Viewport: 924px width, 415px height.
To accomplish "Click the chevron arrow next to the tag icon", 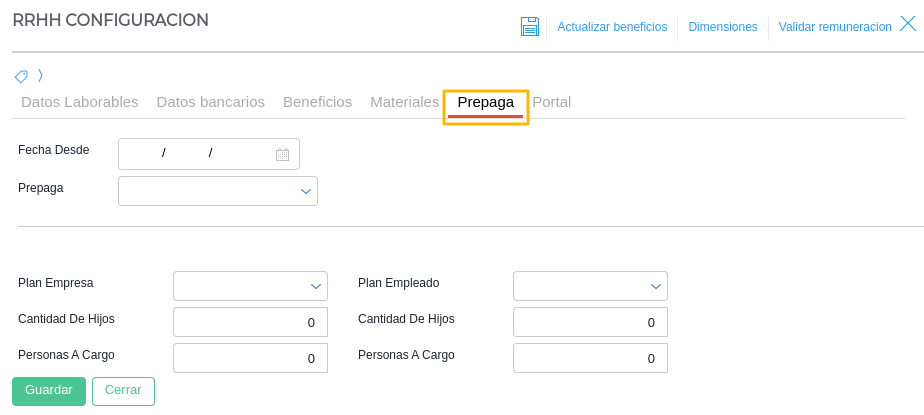I will point(40,75).
